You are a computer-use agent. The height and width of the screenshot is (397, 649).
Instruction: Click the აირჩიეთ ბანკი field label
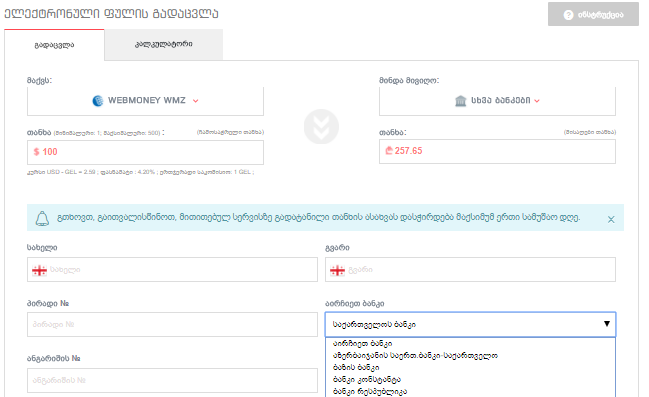pyautogui.click(x=355, y=303)
